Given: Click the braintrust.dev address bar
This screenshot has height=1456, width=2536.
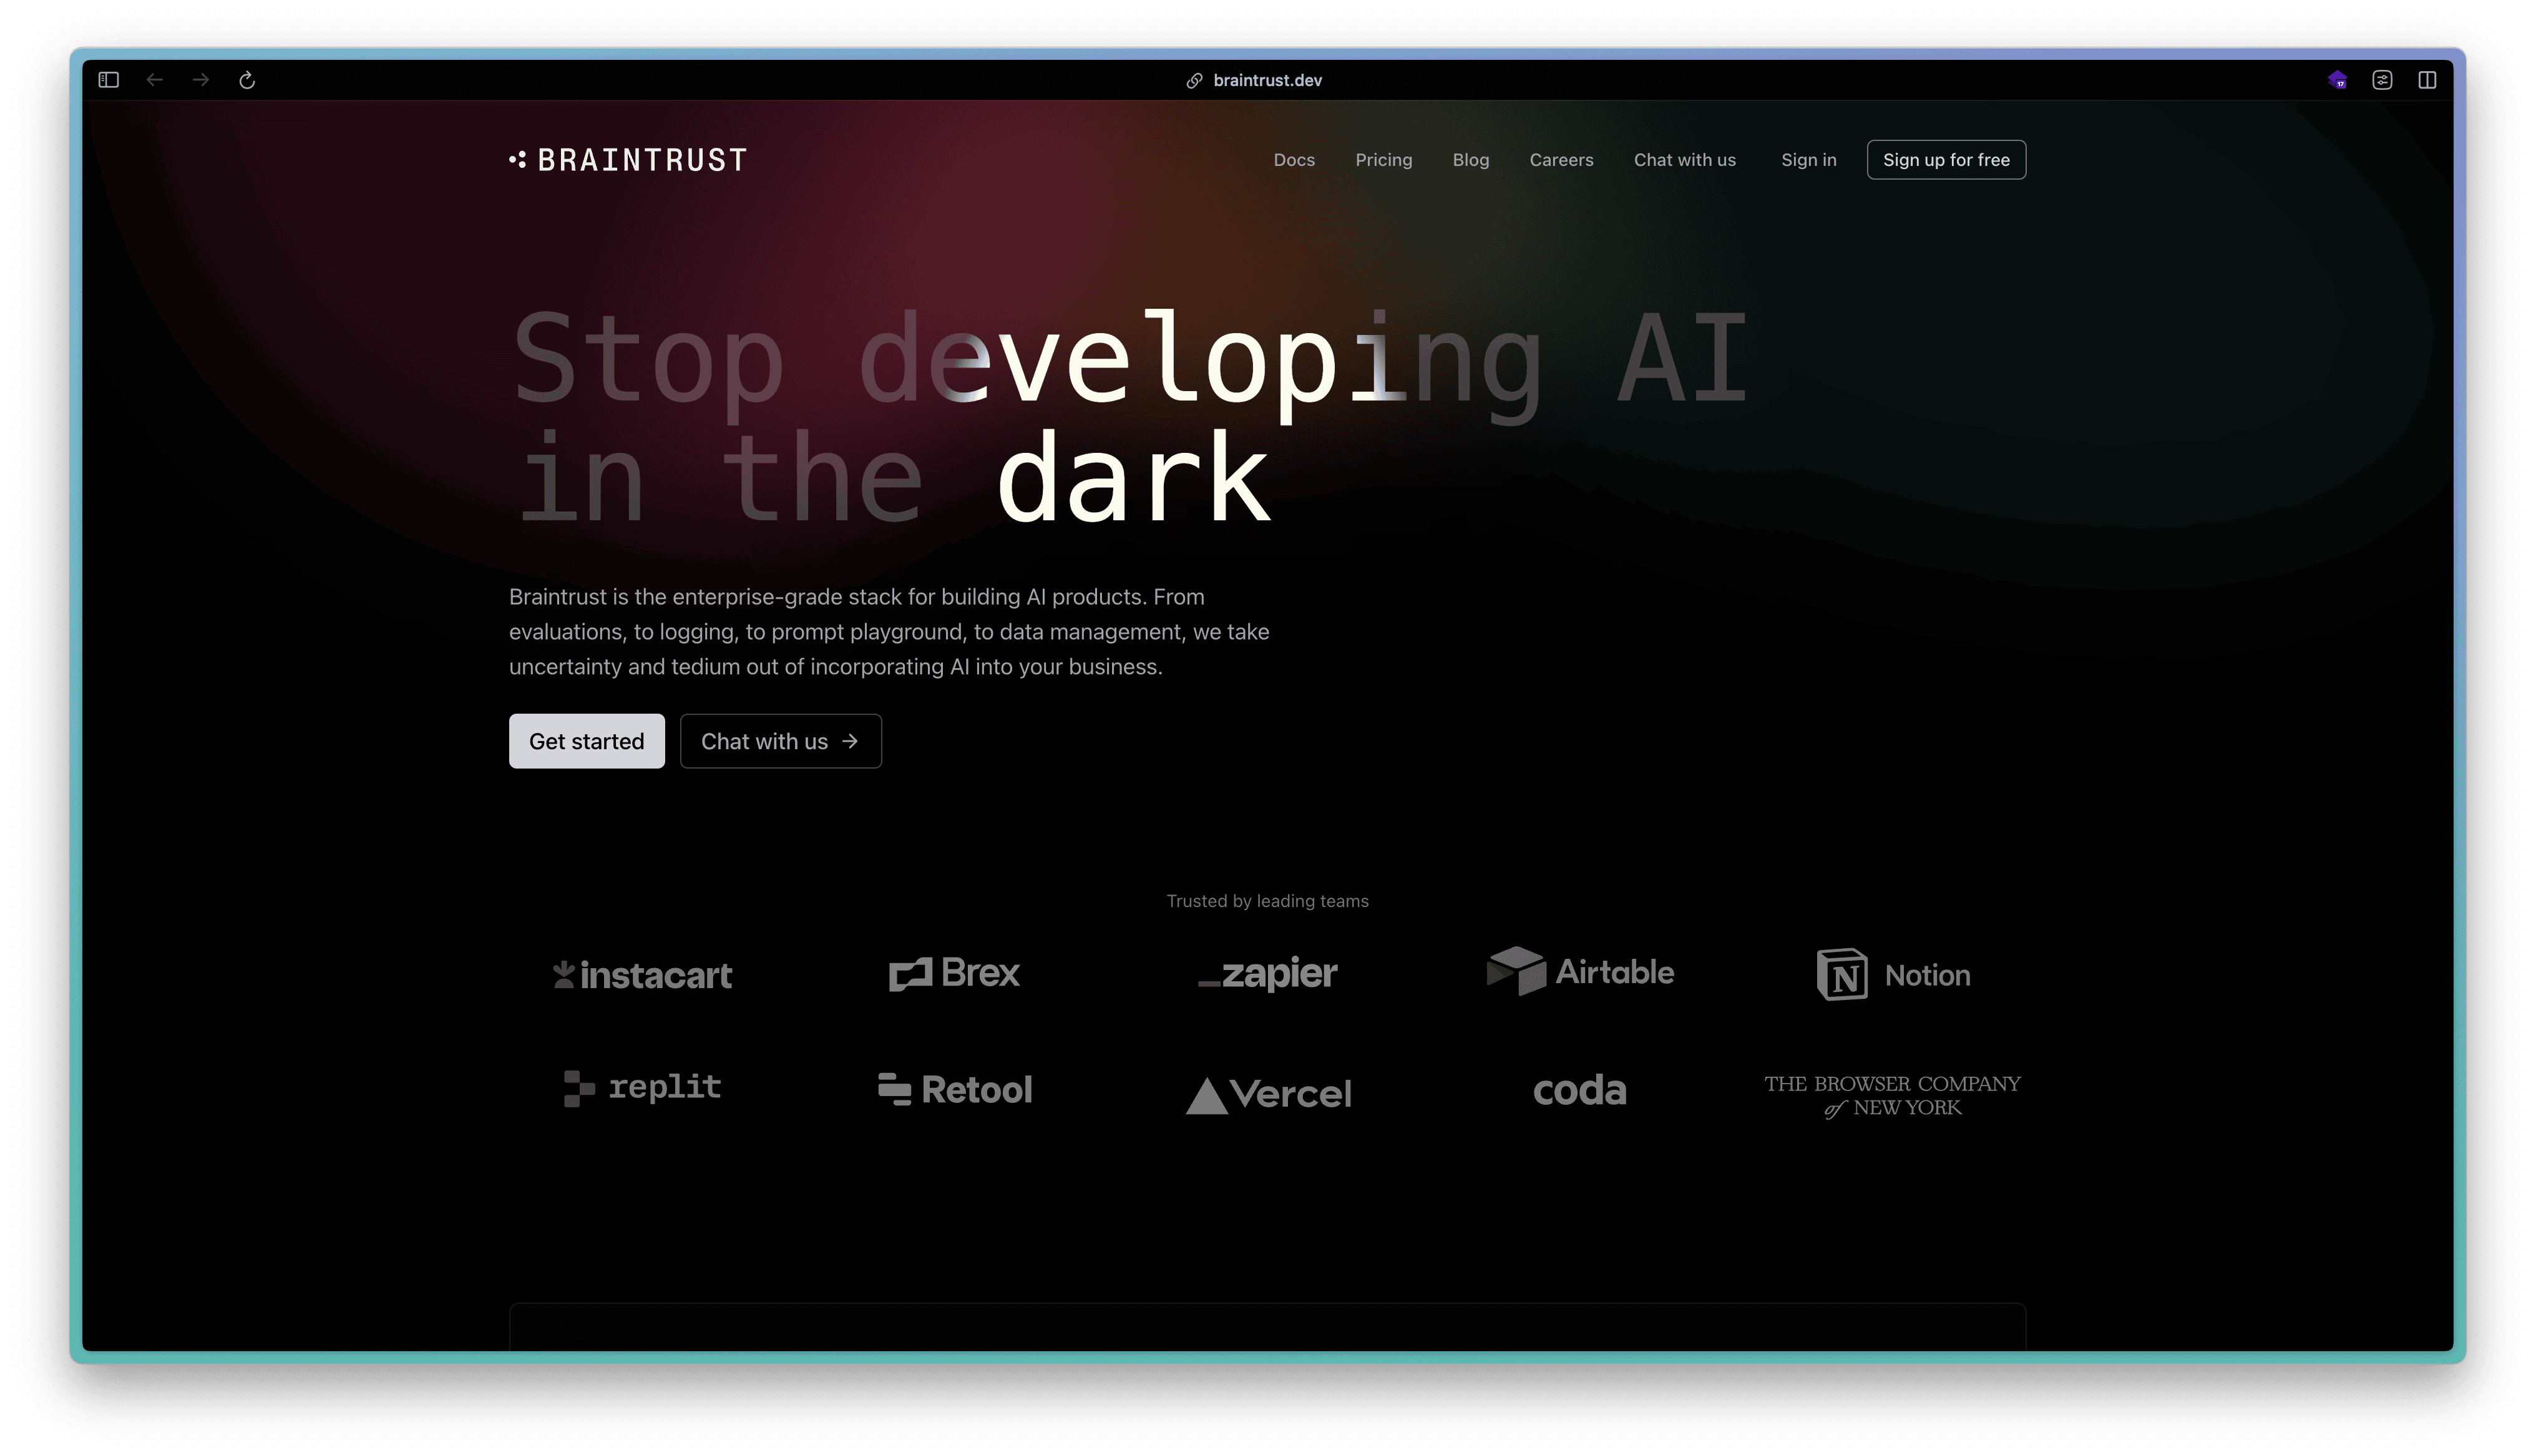Looking at the screenshot, I should 1267,81.
